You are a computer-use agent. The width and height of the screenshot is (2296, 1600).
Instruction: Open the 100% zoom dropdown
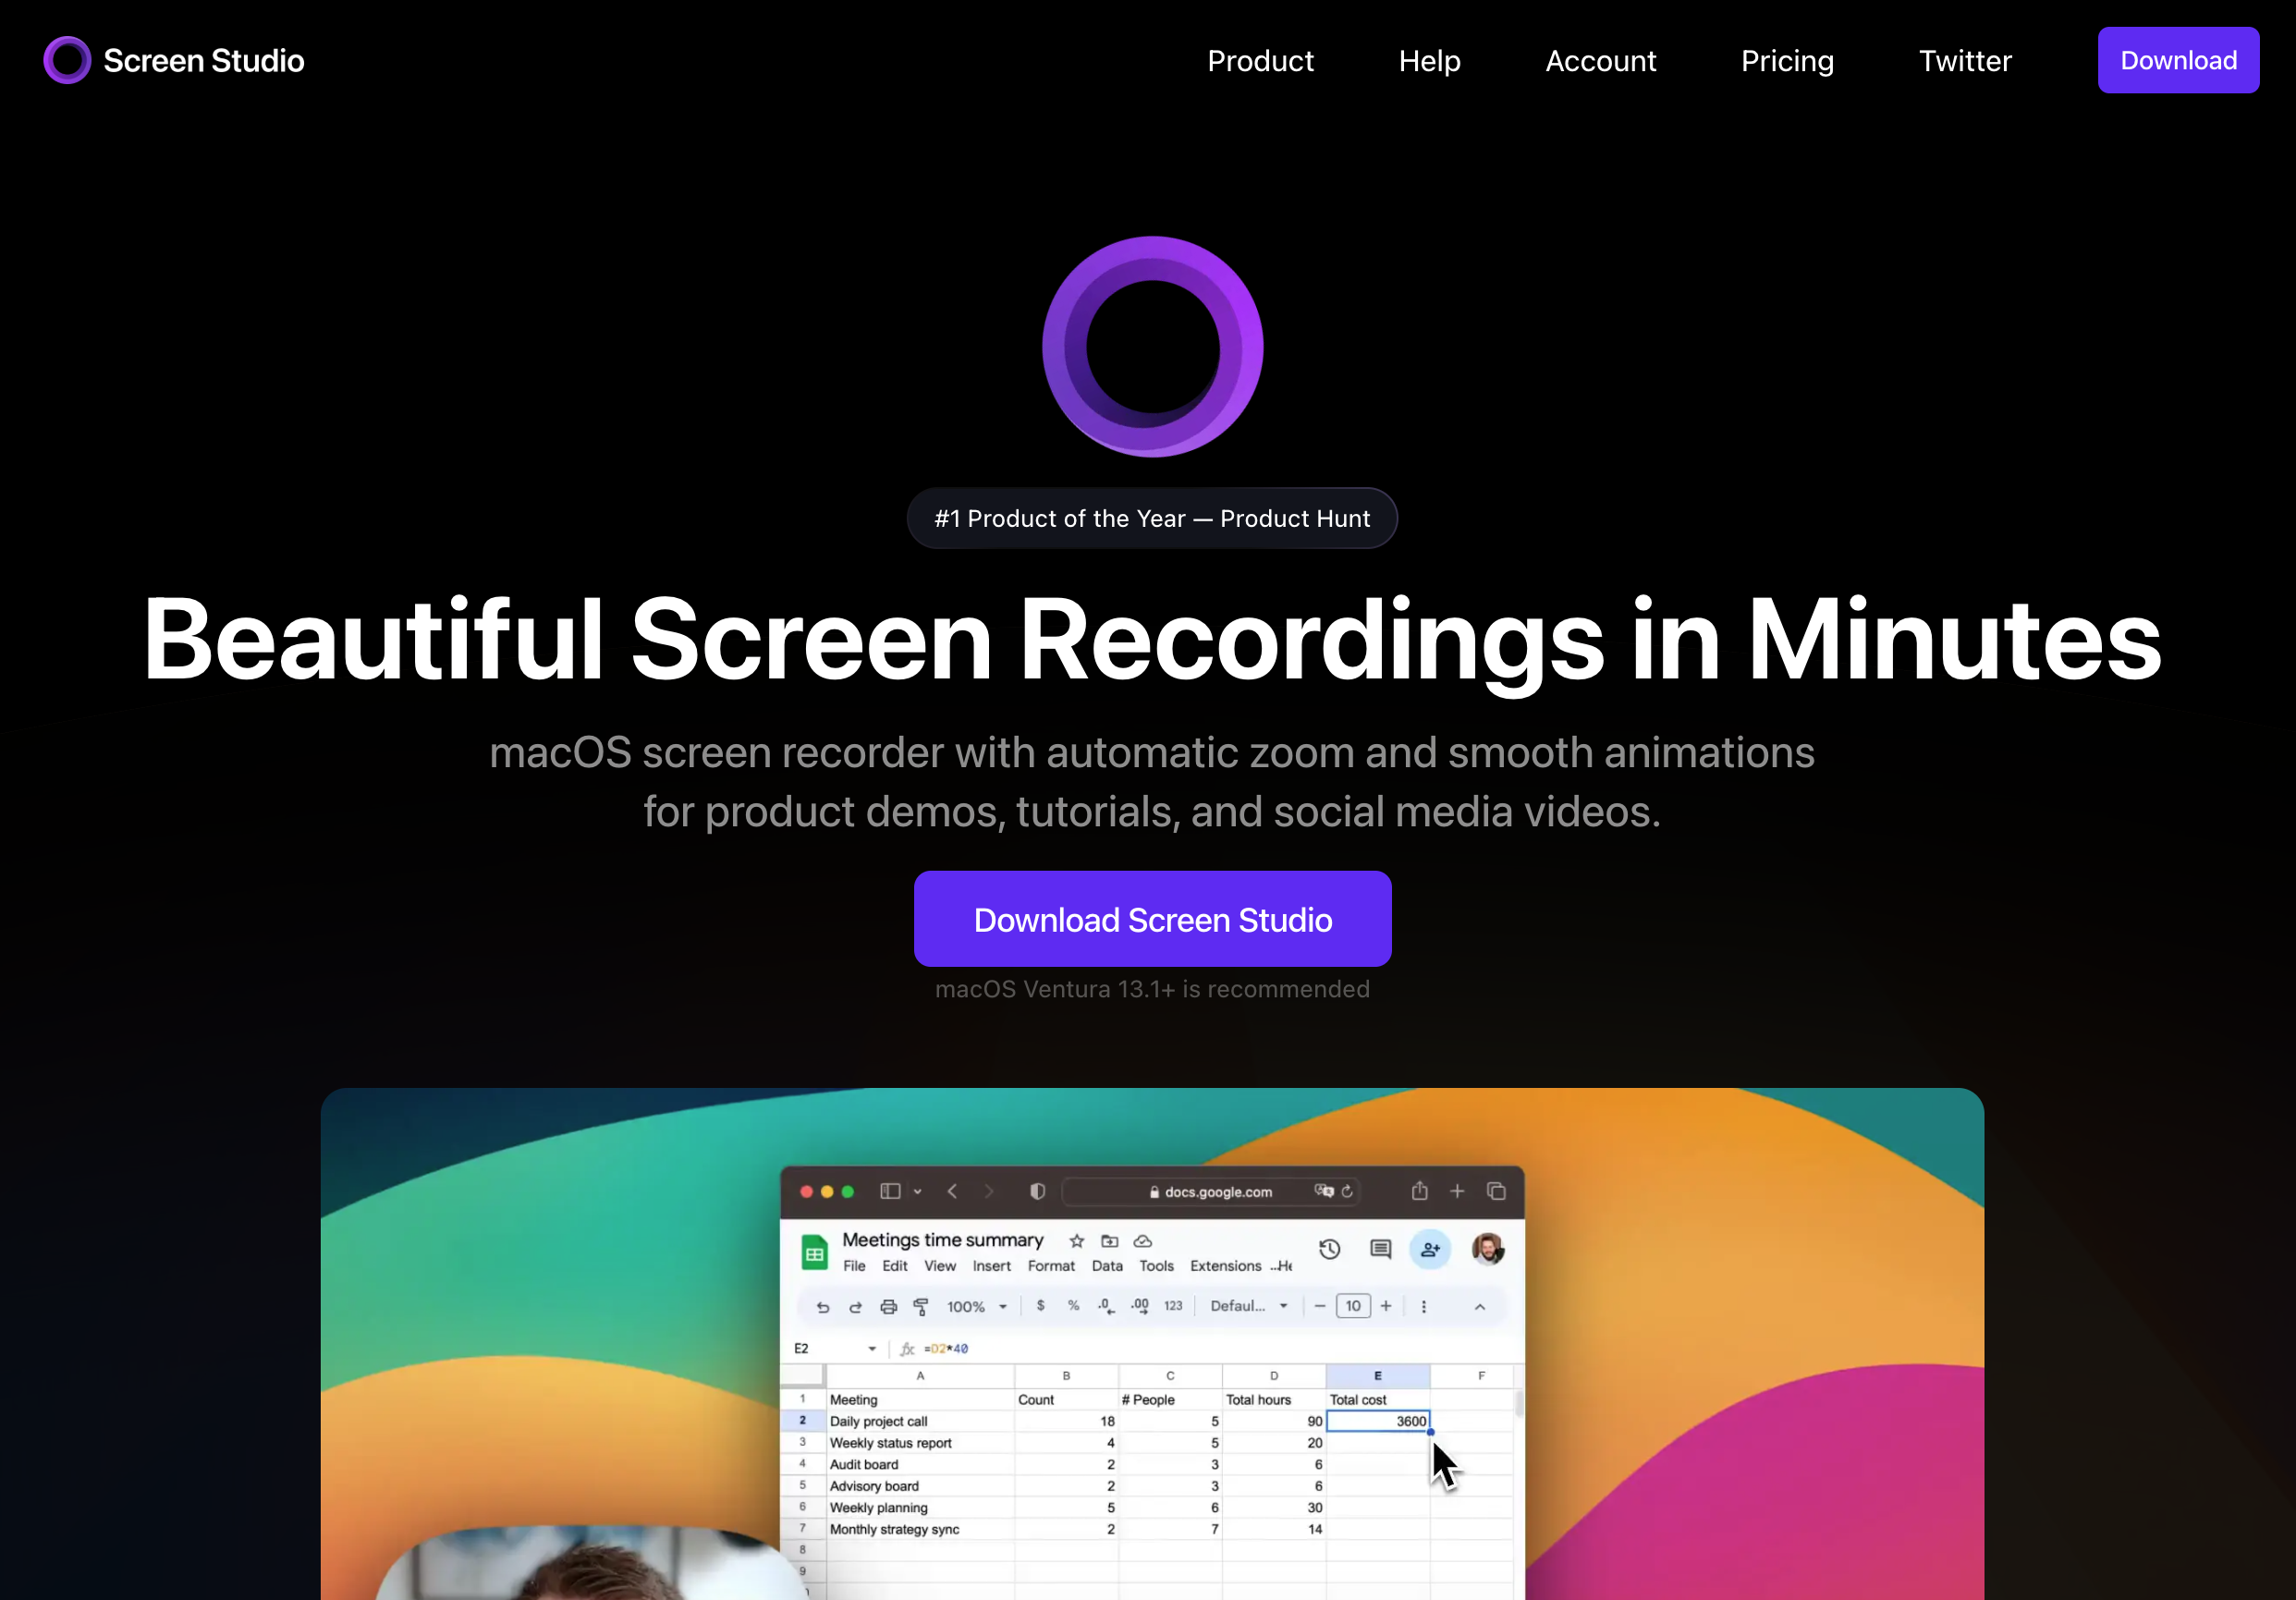pos(976,1307)
